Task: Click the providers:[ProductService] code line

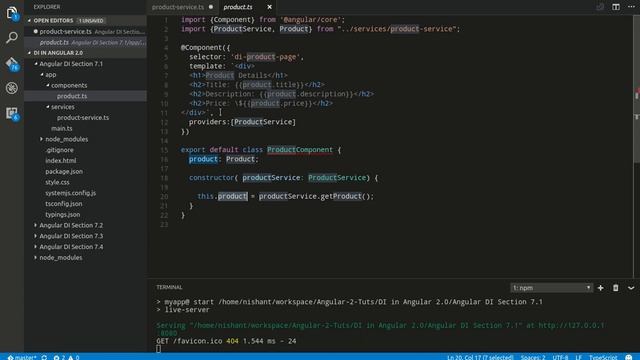Action: 242,122
